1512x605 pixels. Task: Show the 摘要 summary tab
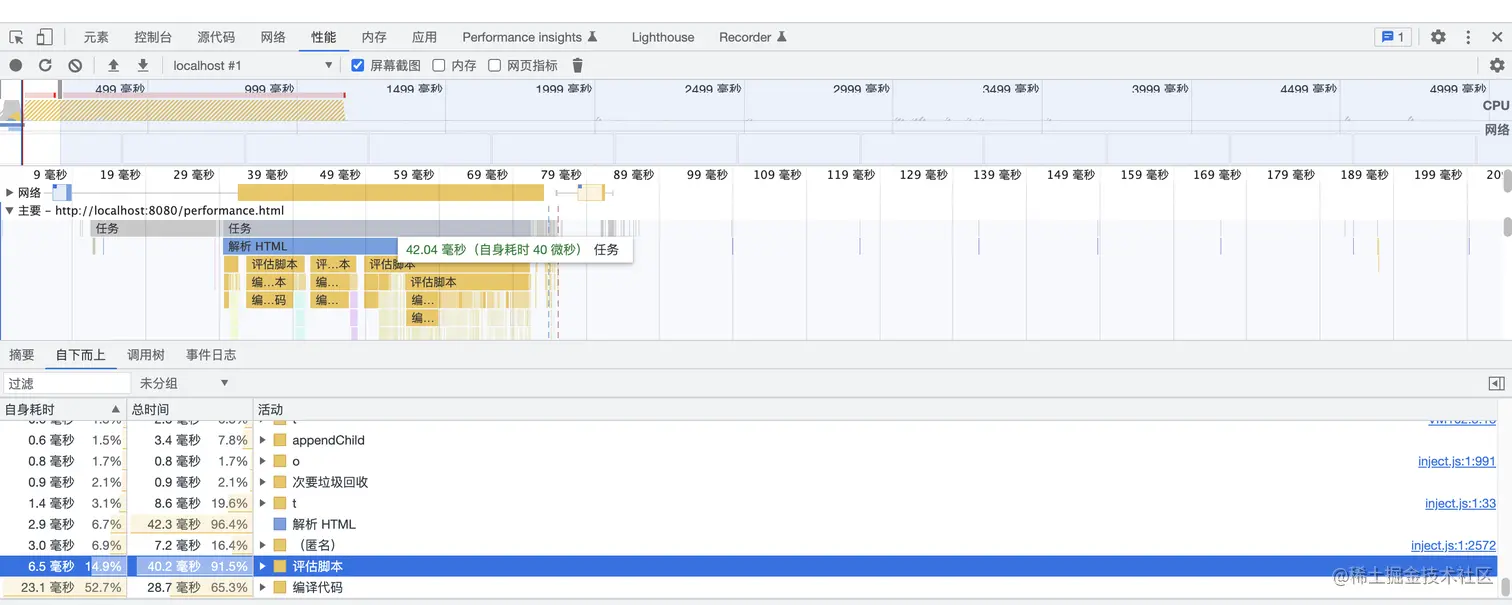[x=22, y=355]
